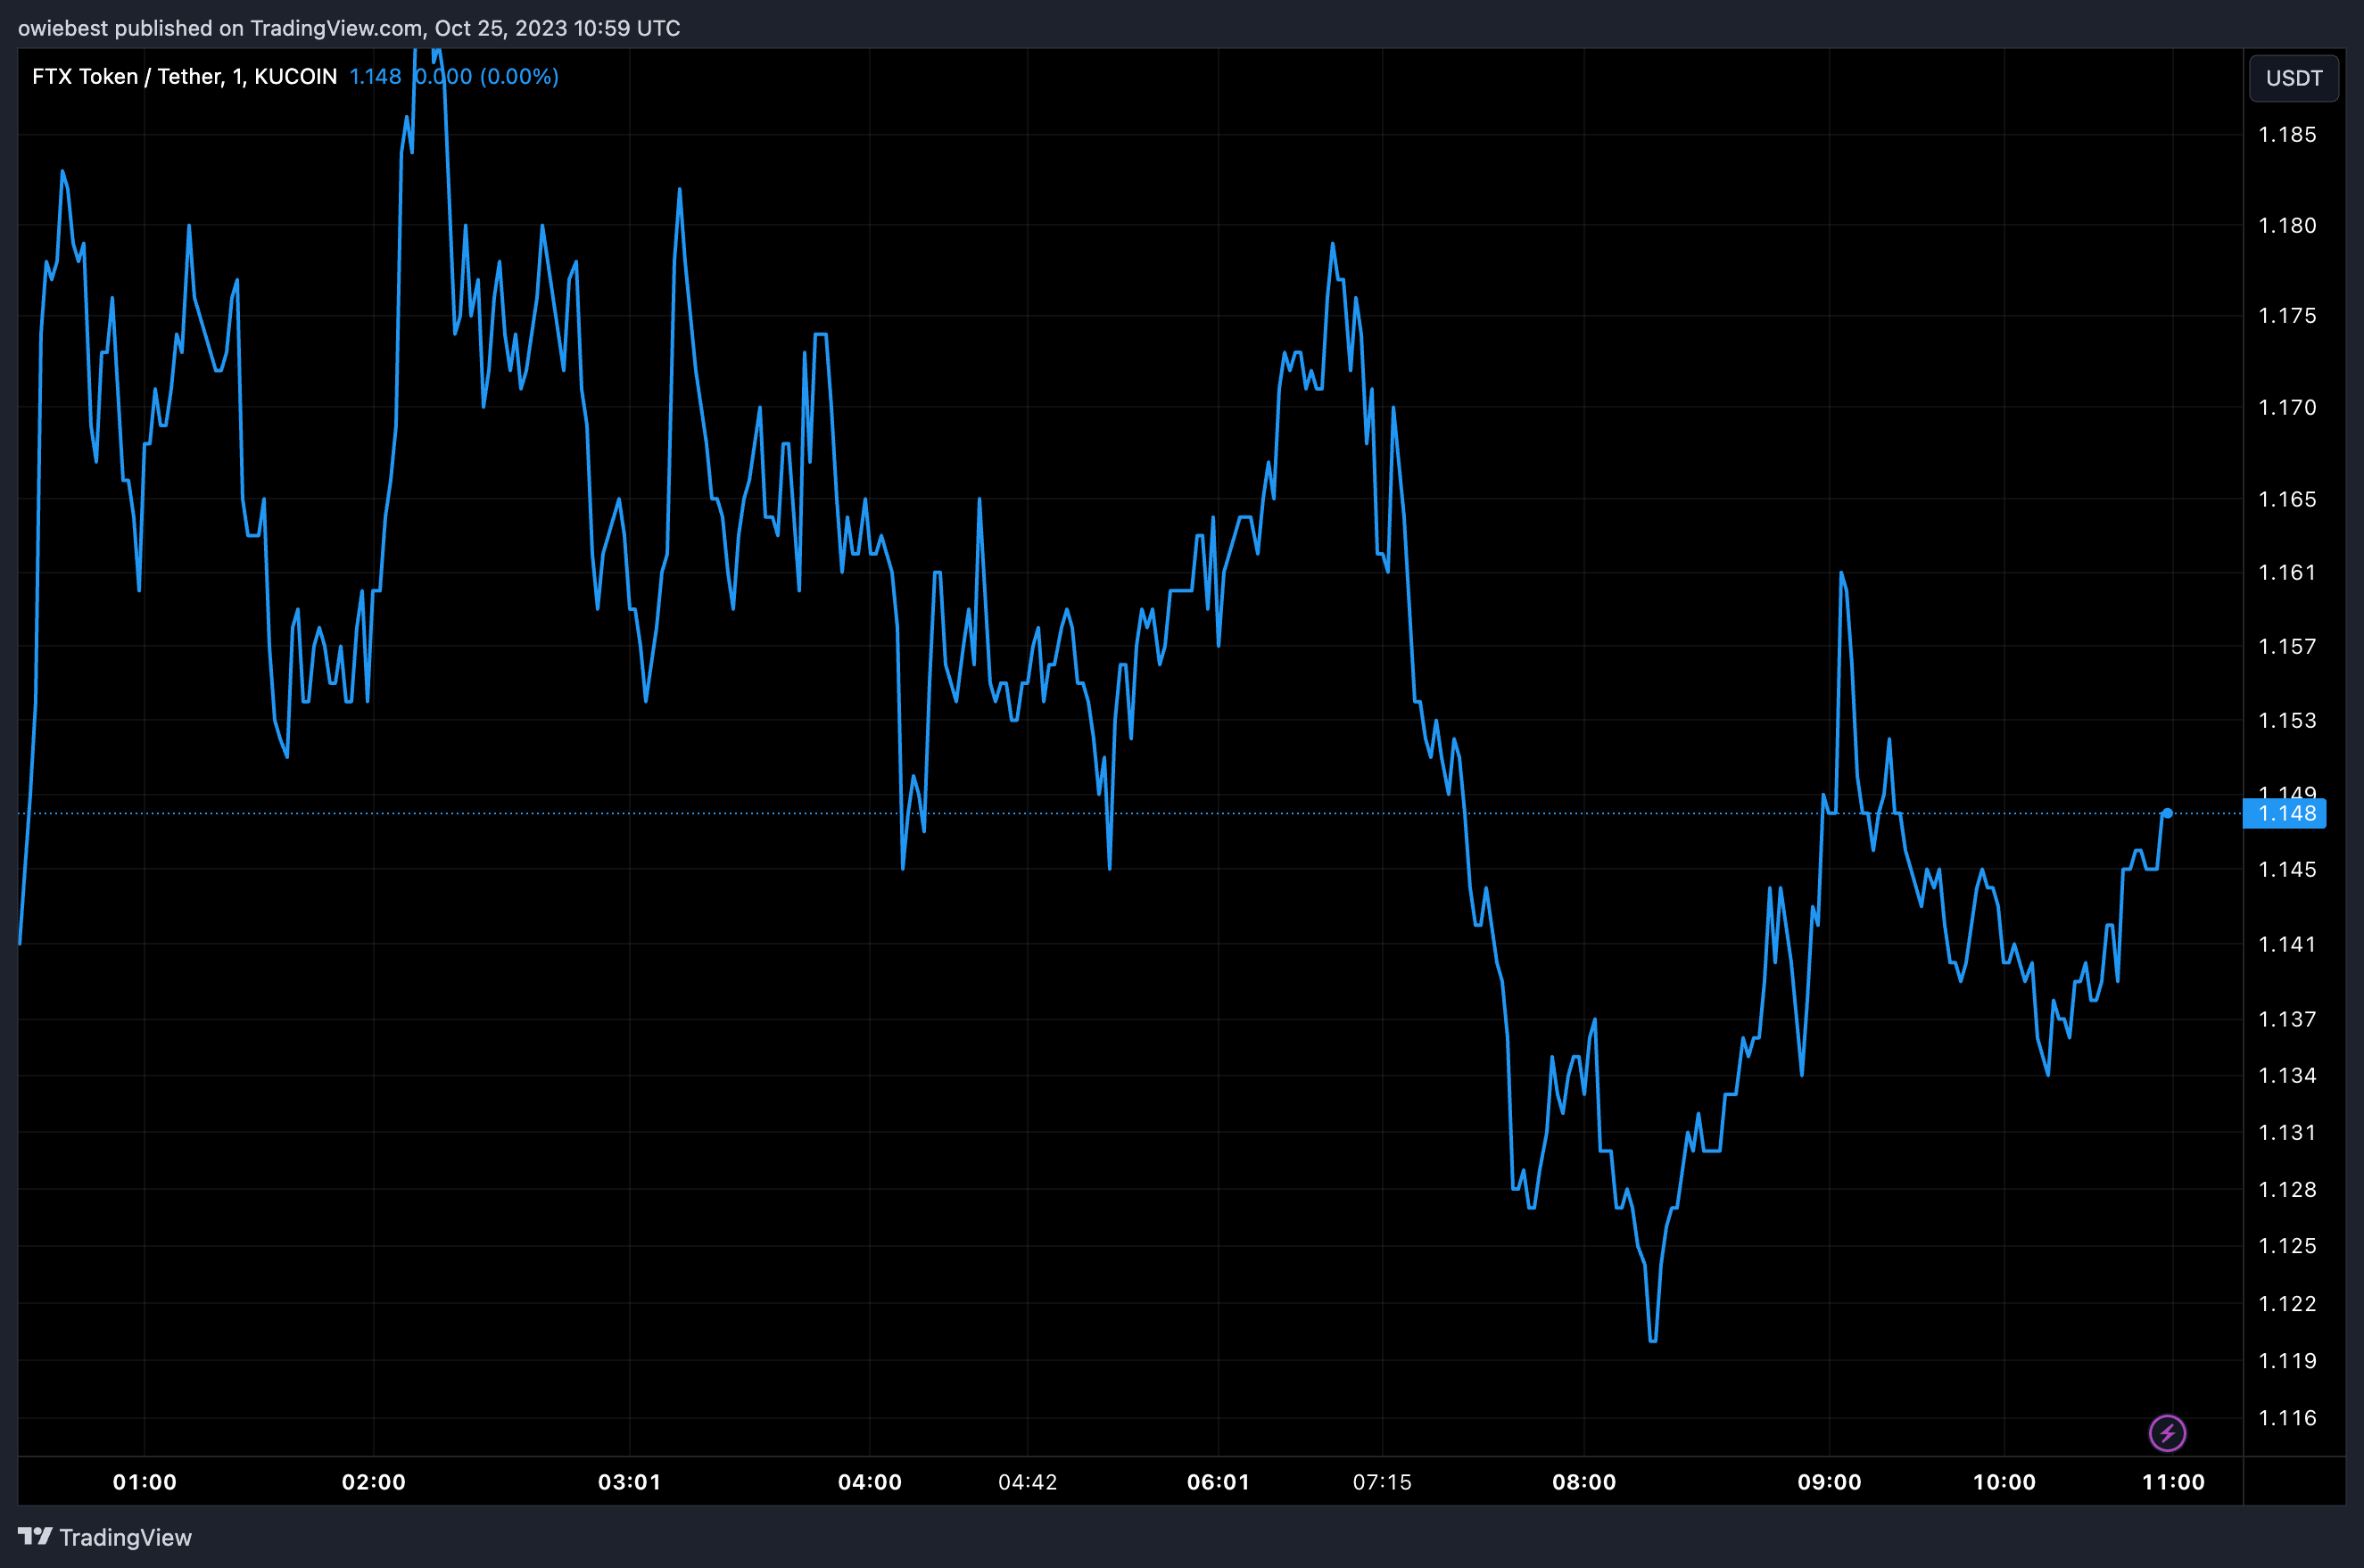This screenshot has height=1568, width=2364.
Task: Click the 0.000 (0.00%) change value
Action: [x=487, y=77]
